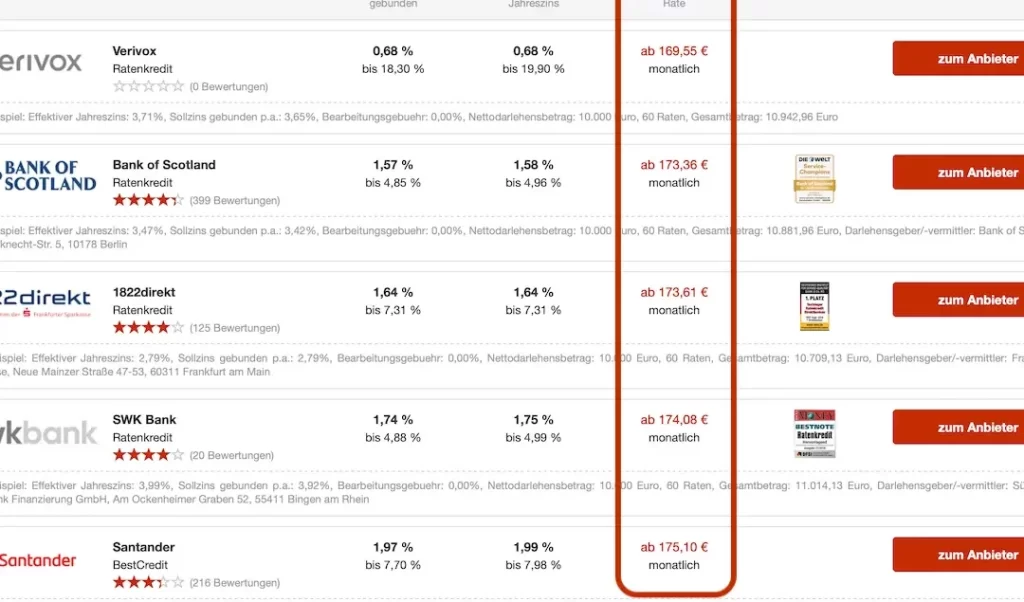Click Bank of Scotland star rating
The width and height of the screenshot is (1024, 602).
pyautogui.click(x=148, y=200)
